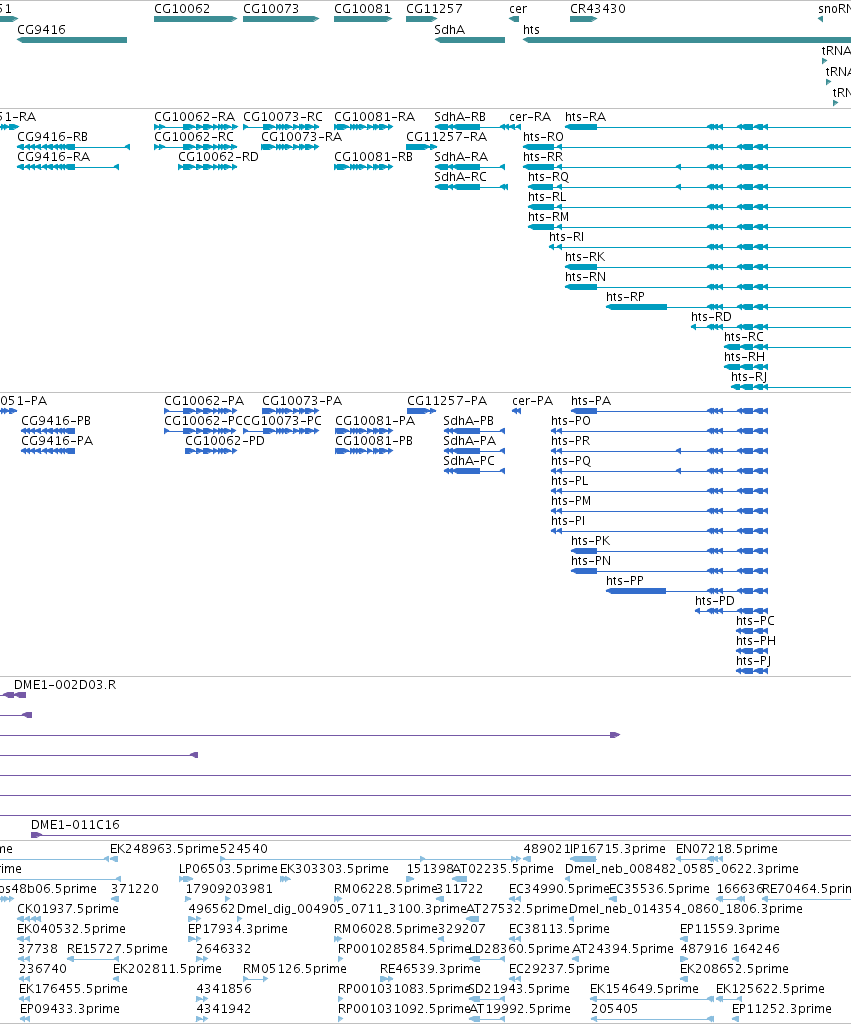The height and width of the screenshot is (1024, 851).
Task: Select transcript CG11257-RA
Action: point(421,147)
